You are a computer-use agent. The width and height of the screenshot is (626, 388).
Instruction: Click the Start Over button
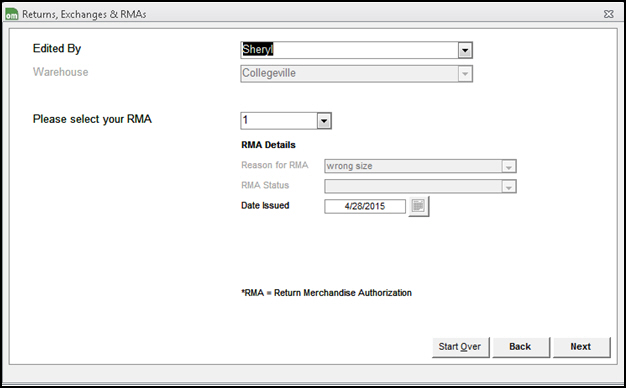pyautogui.click(x=460, y=347)
